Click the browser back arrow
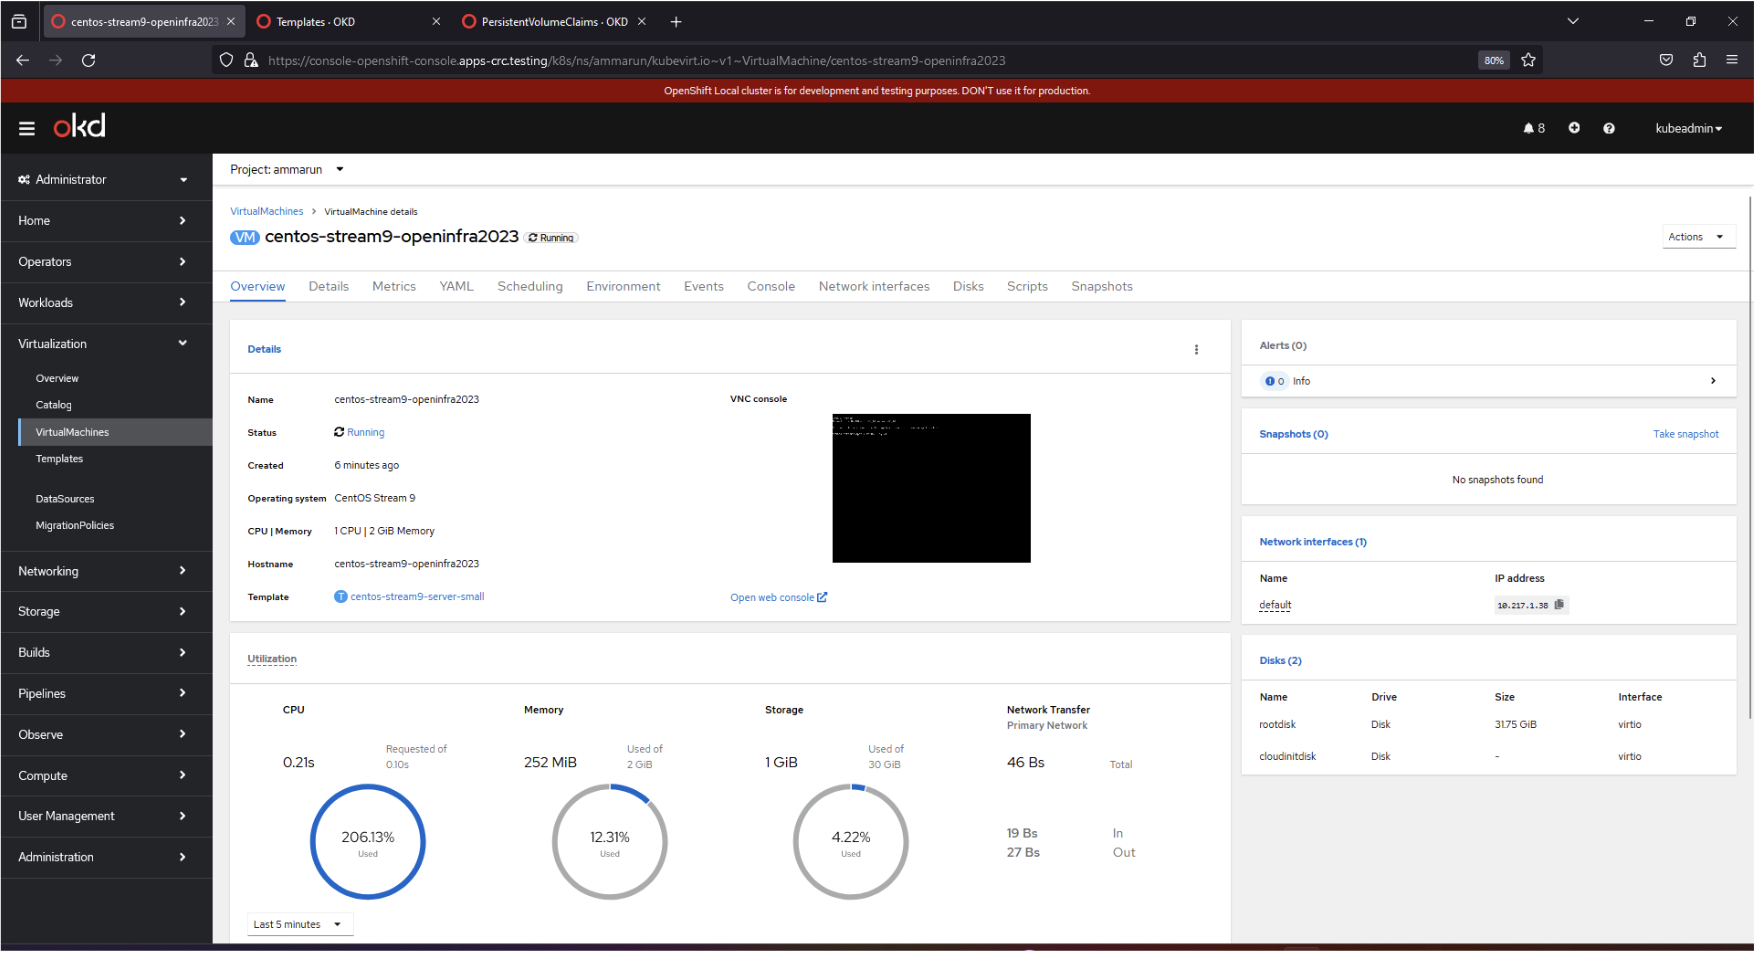The image size is (1756, 968). (x=23, y=60)
